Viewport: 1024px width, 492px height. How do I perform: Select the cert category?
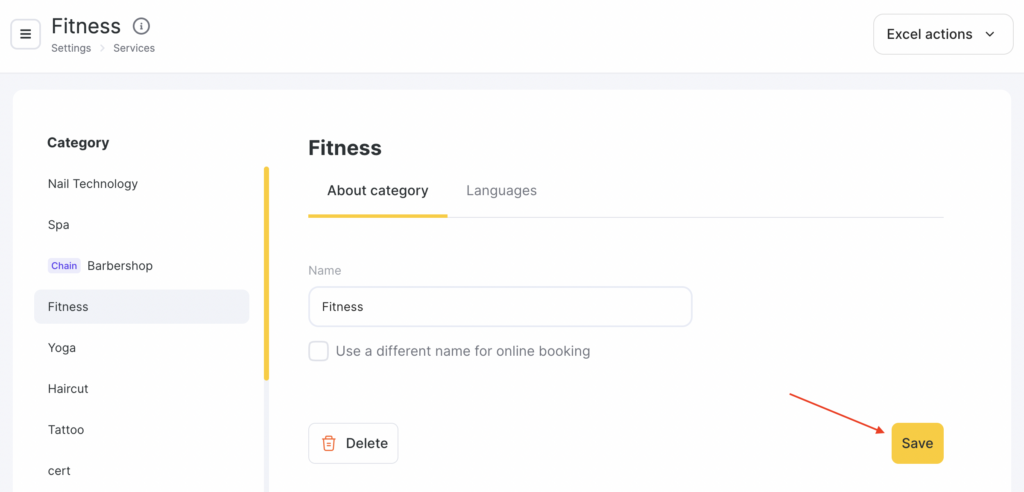click(59, 471)
